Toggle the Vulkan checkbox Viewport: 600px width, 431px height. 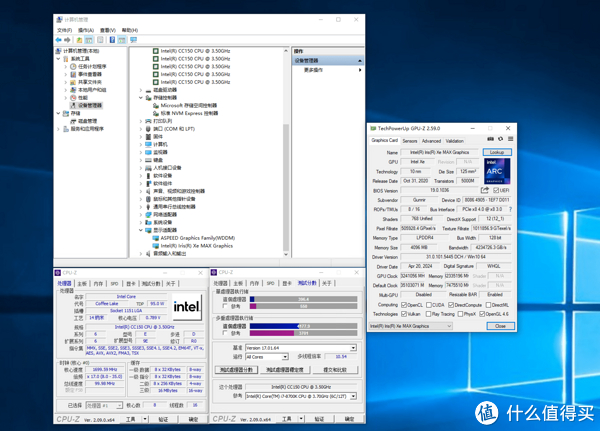point(405,314)
